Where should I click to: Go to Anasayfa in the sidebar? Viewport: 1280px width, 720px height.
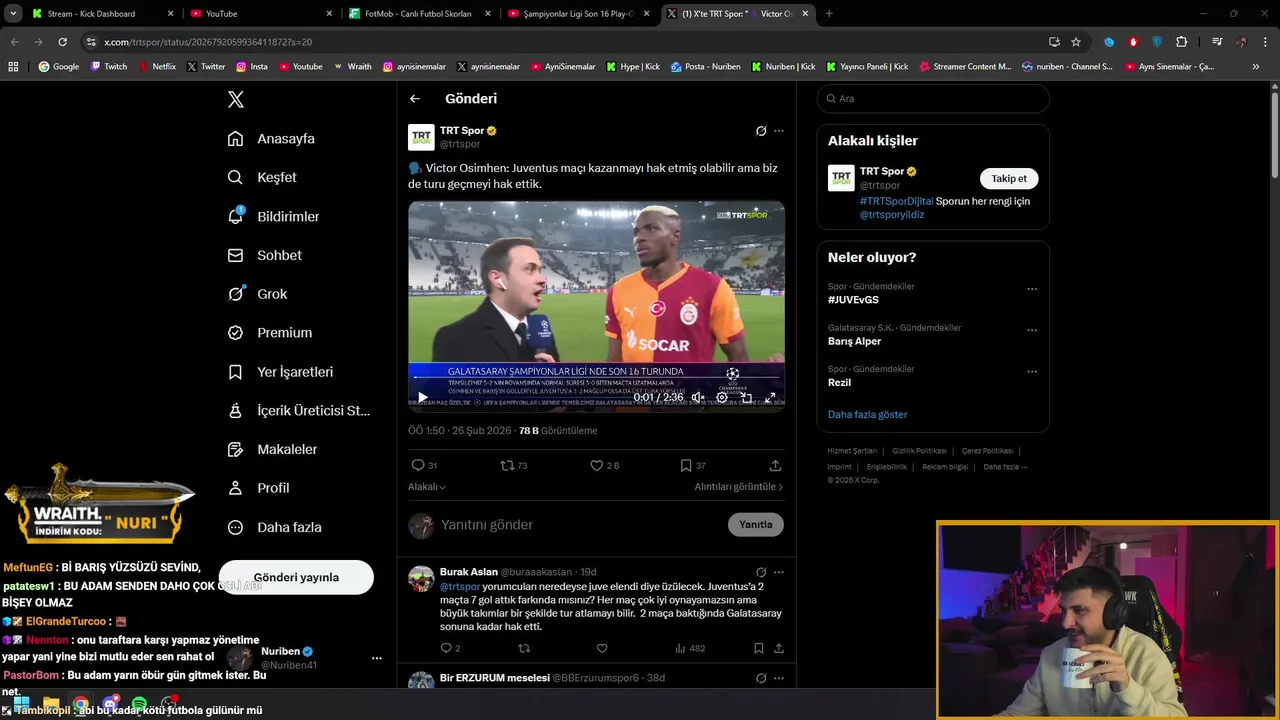(x=271, y=139)
